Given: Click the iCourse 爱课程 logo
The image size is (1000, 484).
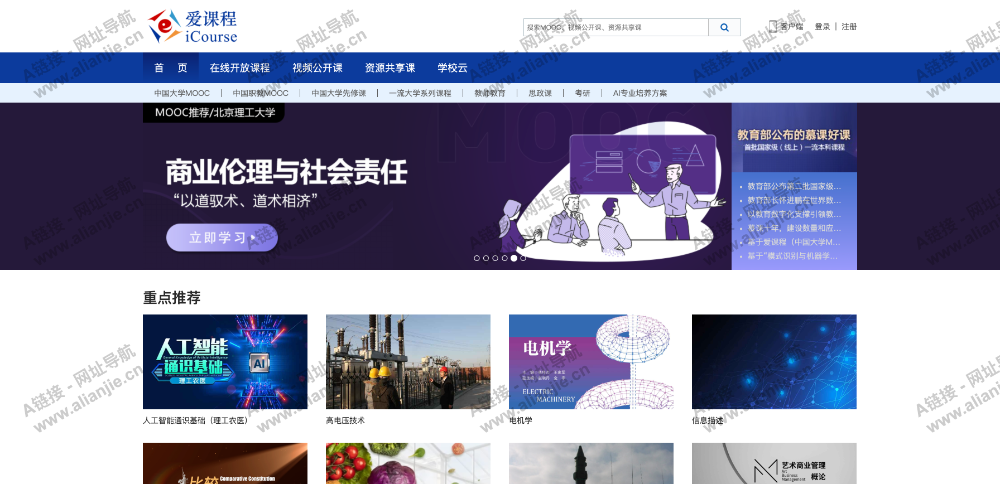Looking at the screenshot, I should (193, 27).
